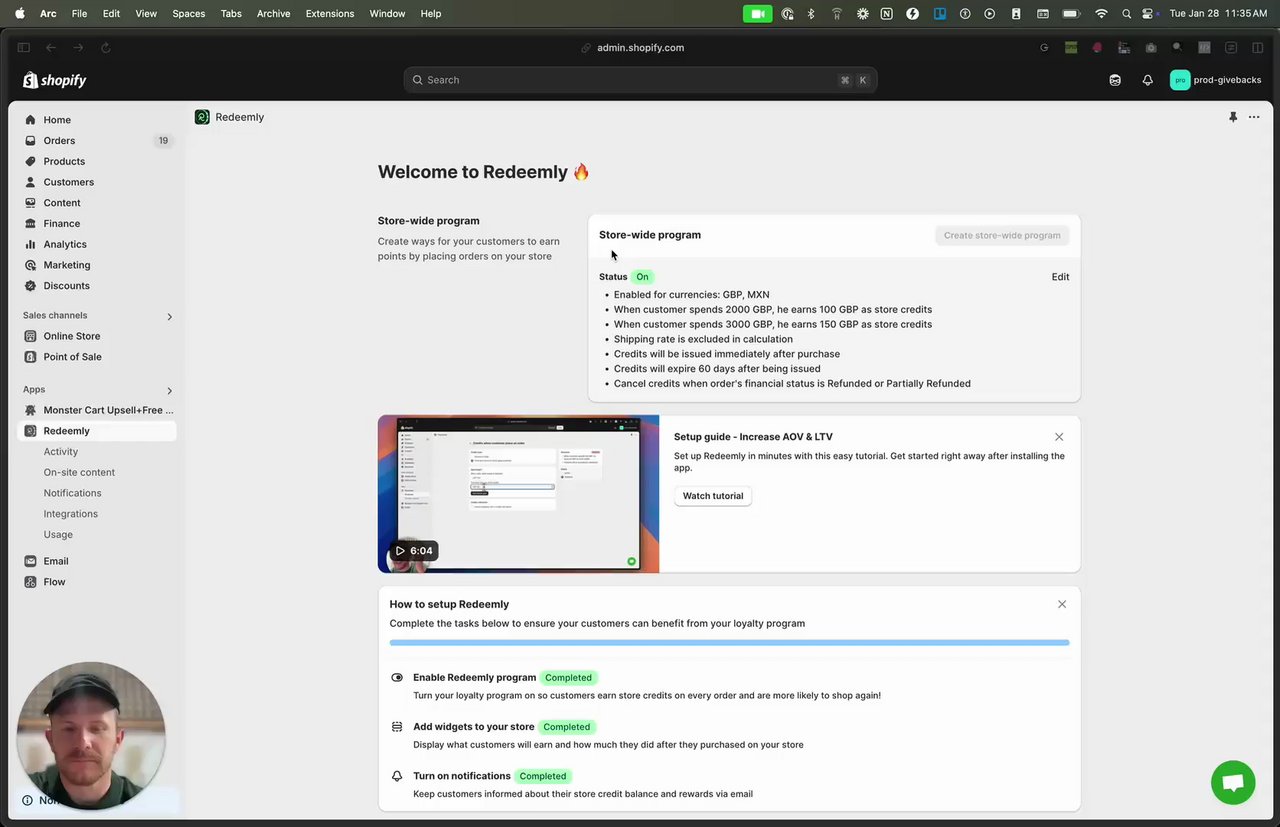Click the date and time in menu bar
The height and width of the screenshot is (827, 1280).
[1218, 14]
